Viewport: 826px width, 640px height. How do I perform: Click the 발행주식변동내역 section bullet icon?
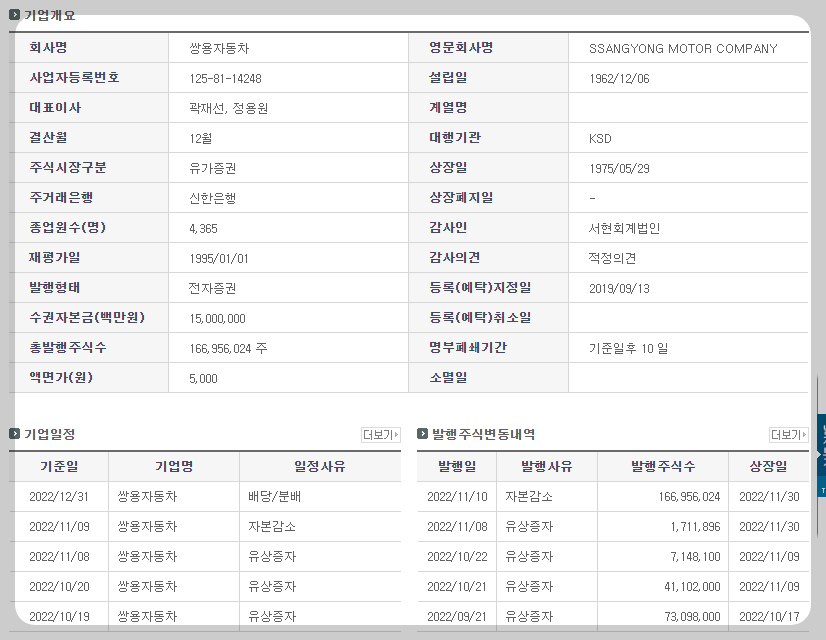422,434
